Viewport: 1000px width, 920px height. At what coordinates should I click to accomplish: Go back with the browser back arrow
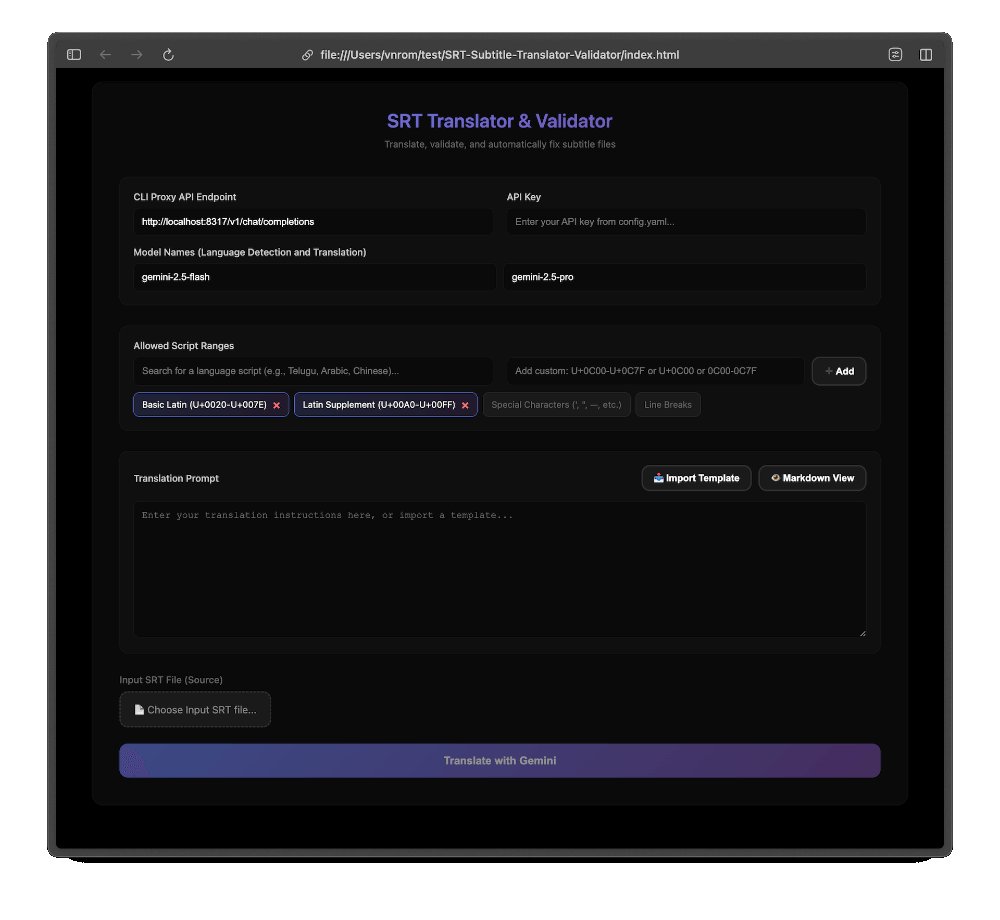105,55
